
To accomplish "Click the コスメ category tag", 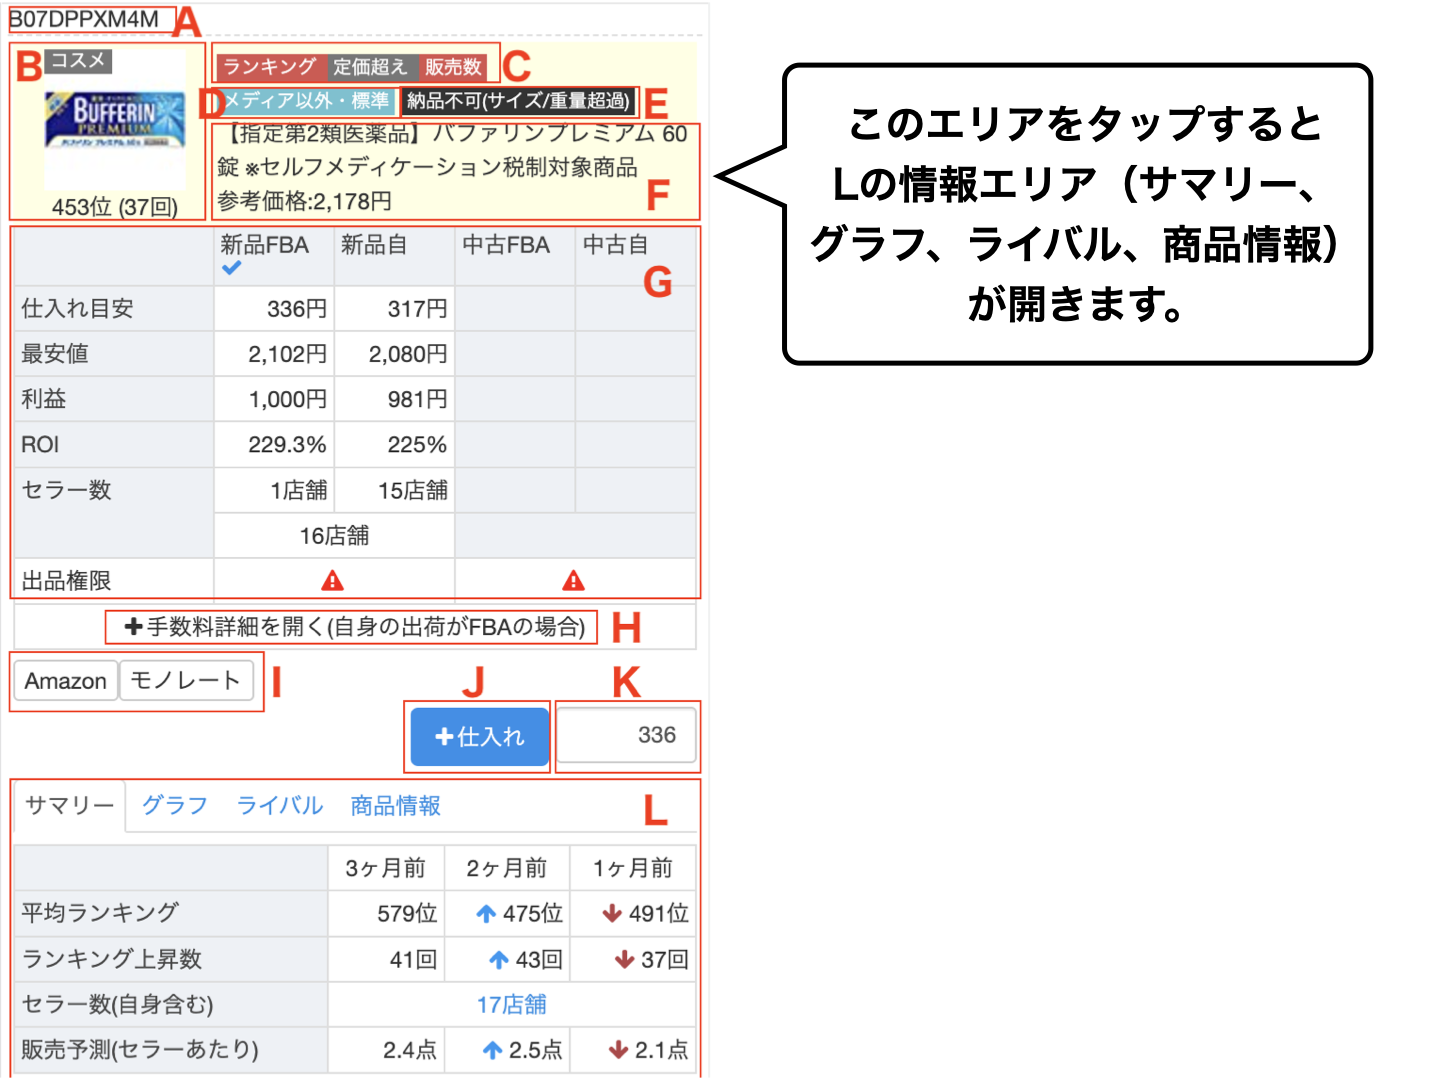I will [78, 61].
